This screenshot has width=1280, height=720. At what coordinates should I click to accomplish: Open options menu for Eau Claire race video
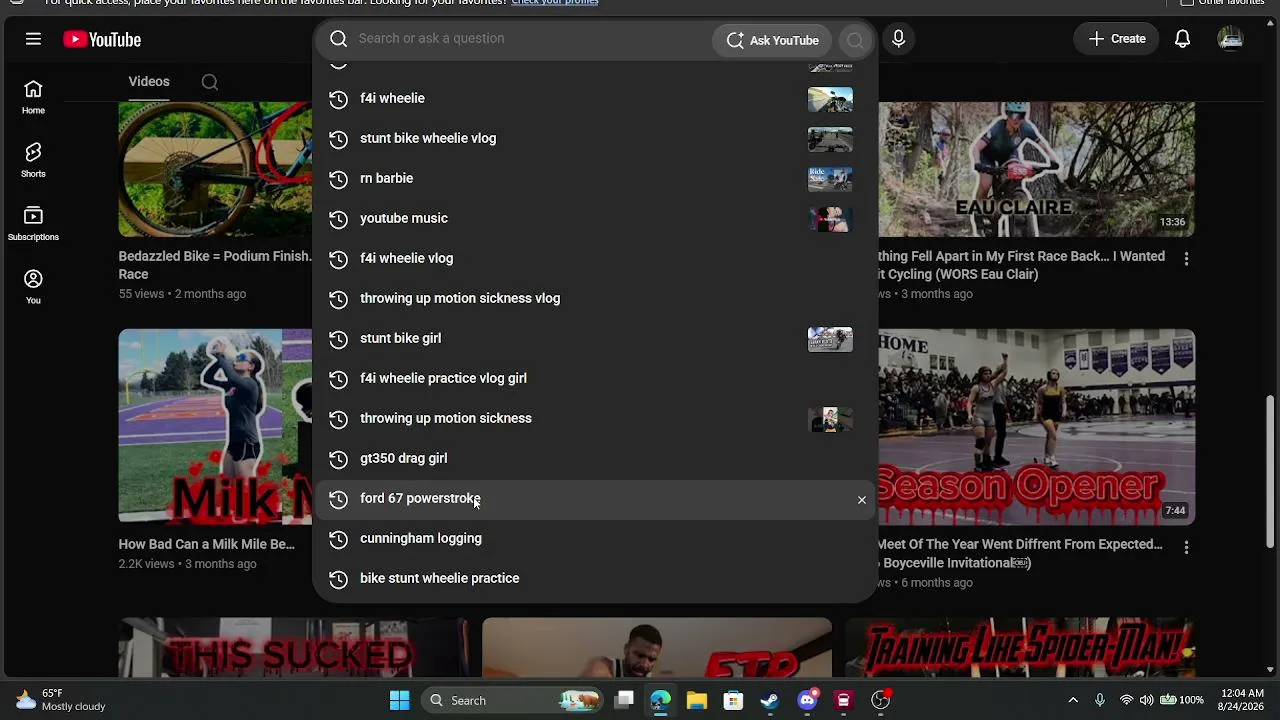(1186, 259)
